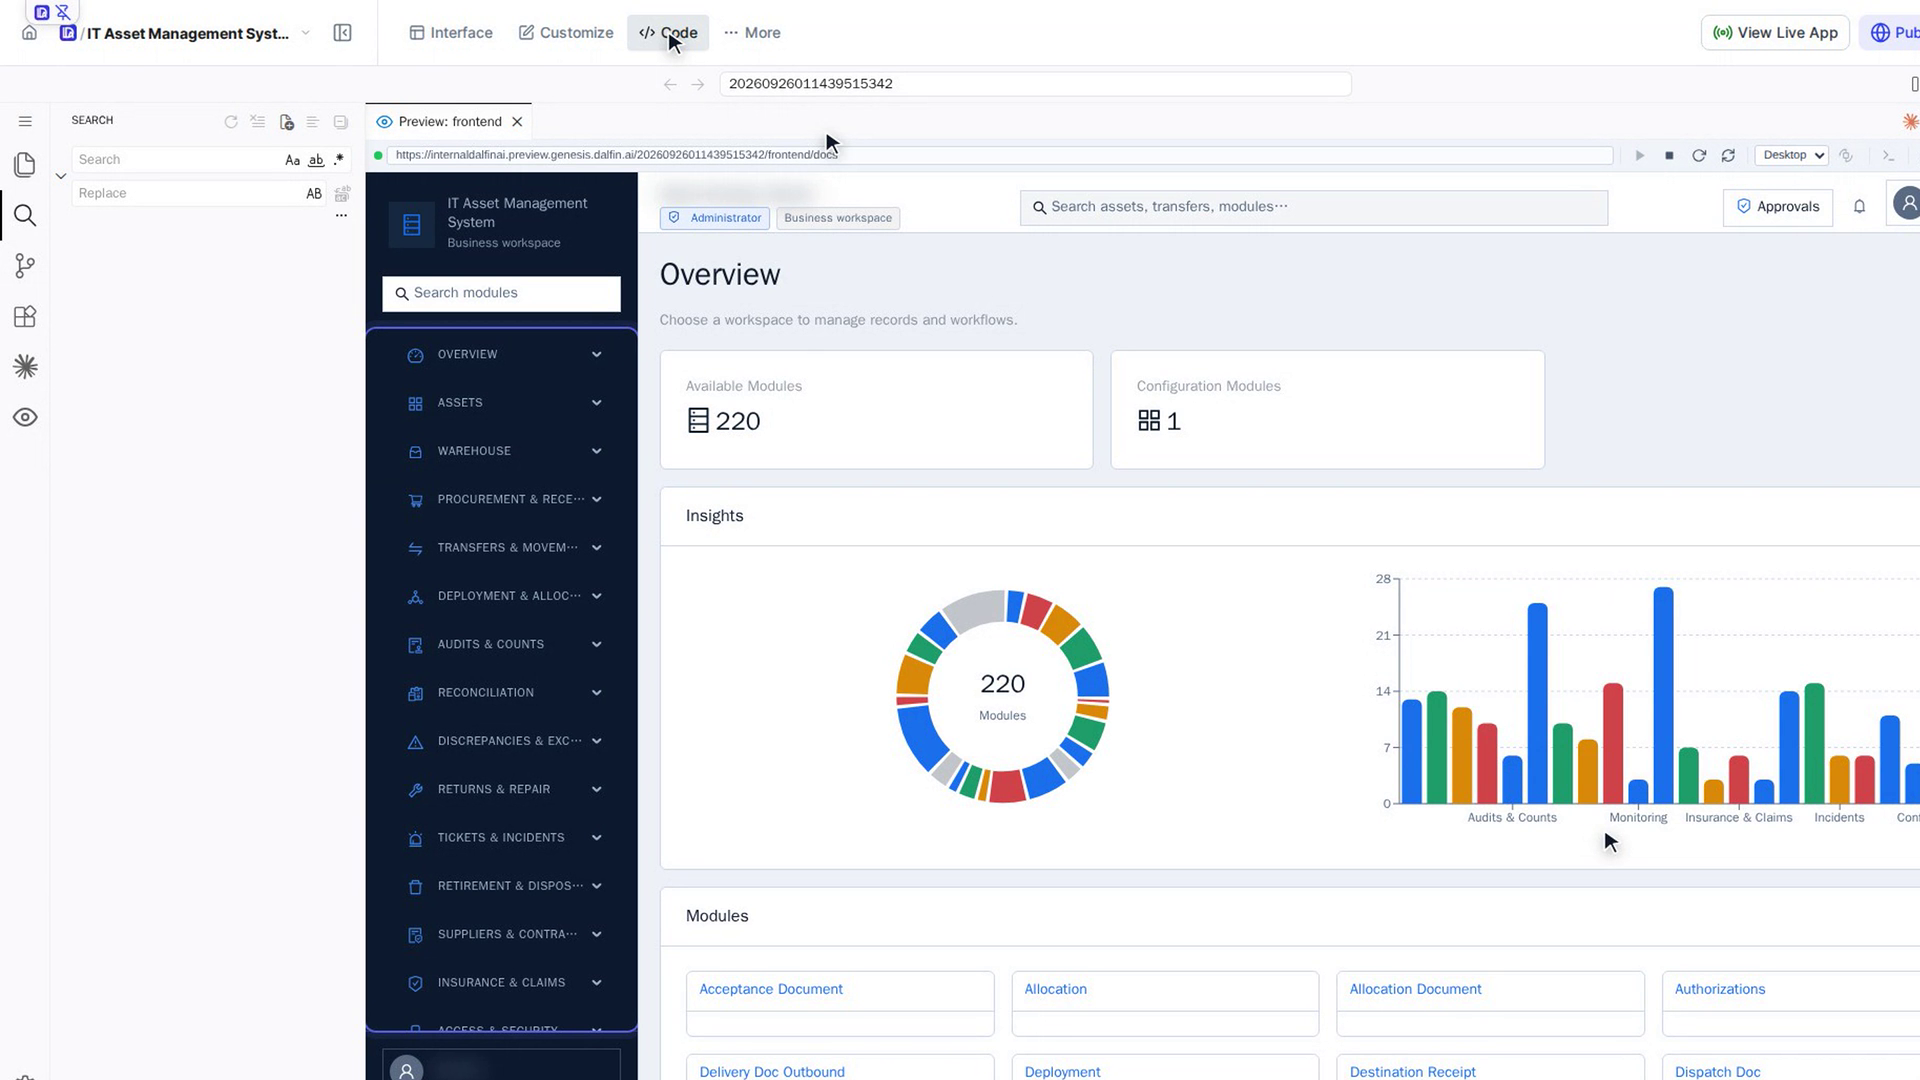Click the asterisk AI icon in activity bar
Viewport: 1920px width, 1080px height.
tap(25, 367)
